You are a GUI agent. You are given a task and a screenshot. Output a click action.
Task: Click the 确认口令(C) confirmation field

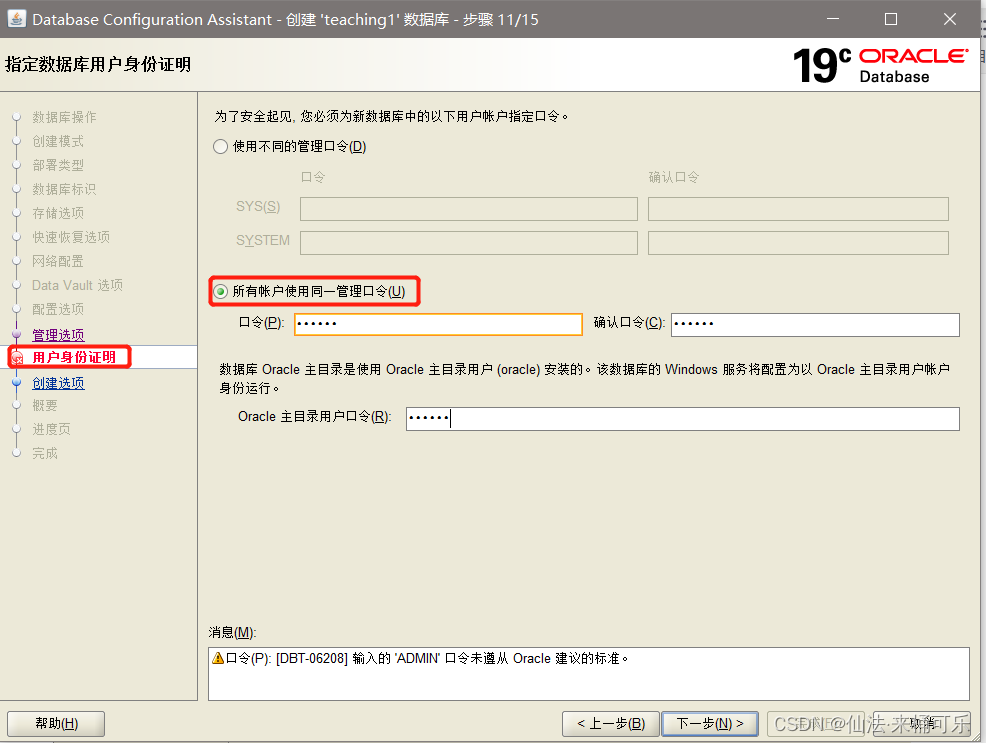[815, 324]
